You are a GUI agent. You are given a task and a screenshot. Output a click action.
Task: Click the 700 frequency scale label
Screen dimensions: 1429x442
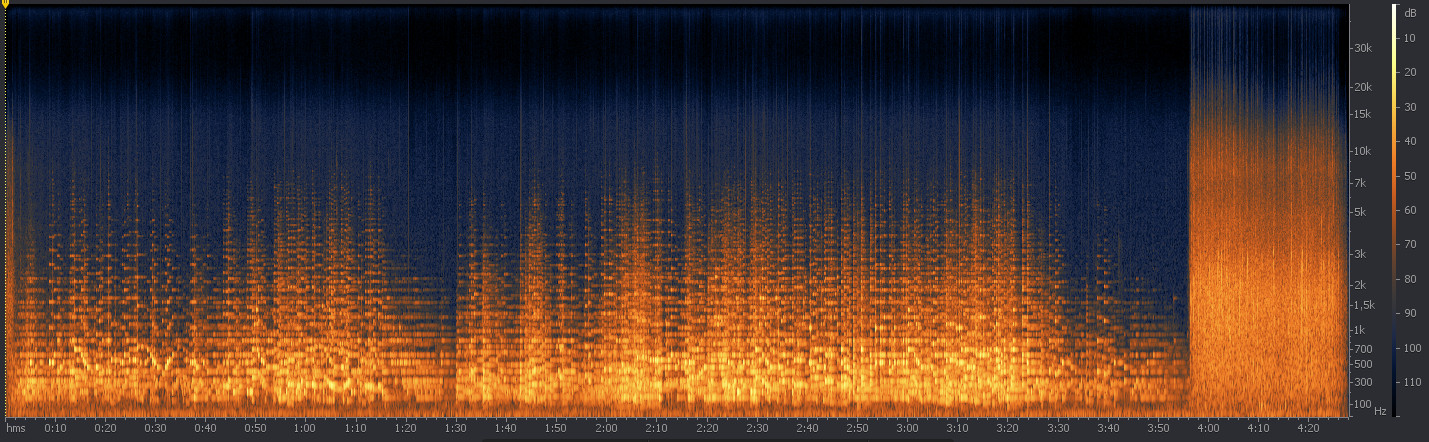pyautogui.click(x=1361, y=349)
